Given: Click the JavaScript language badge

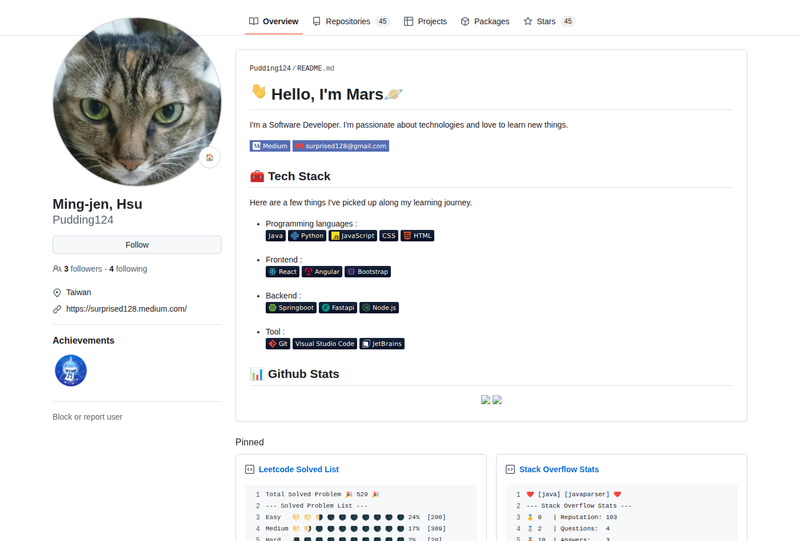Looking at the screenshot, I should 353,236.
